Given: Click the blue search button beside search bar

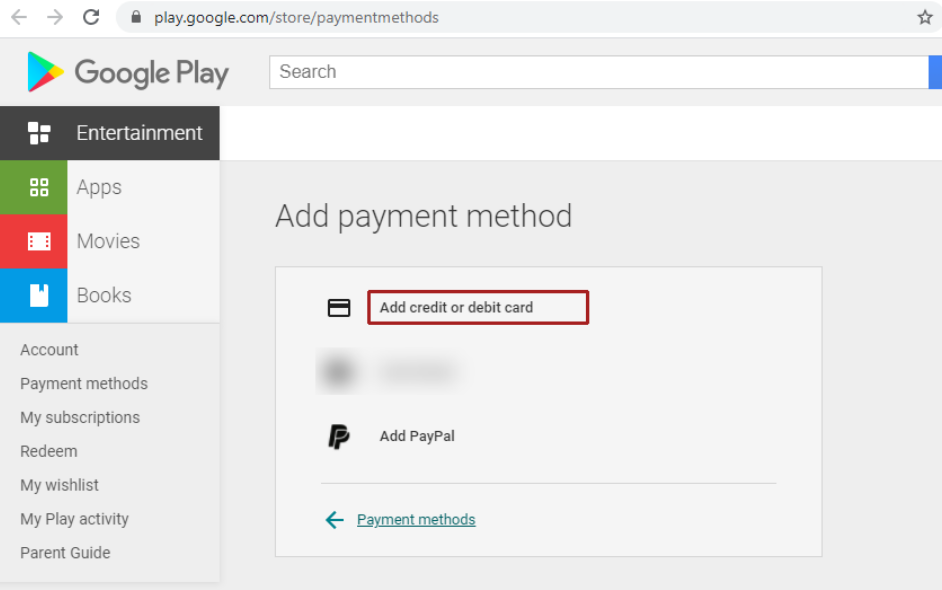Looking at the screenshot, I should click(x=936, y=72).
